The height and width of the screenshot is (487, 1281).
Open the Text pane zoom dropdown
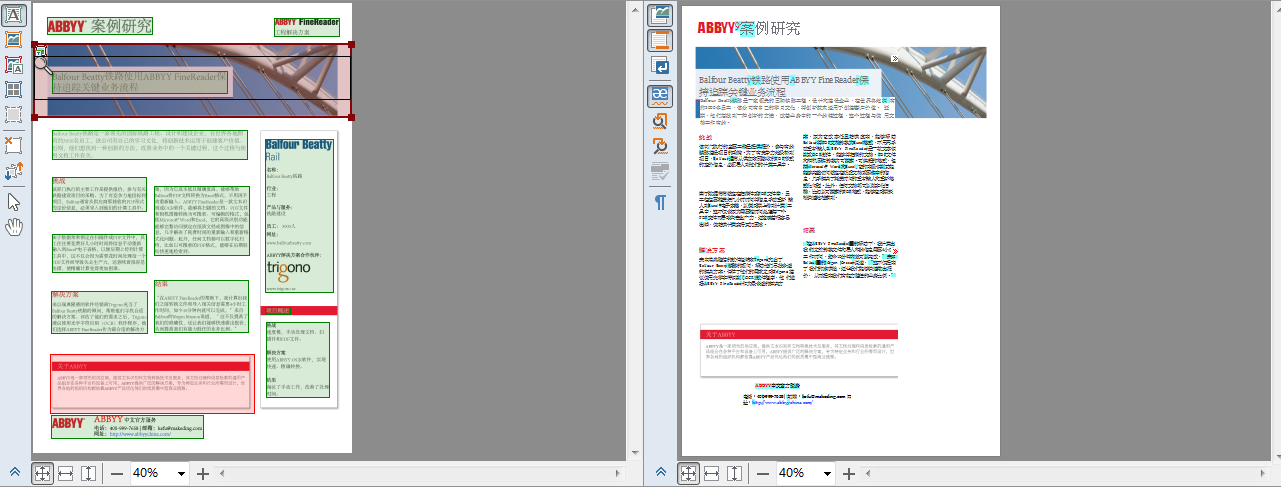(x=828, y=473)
